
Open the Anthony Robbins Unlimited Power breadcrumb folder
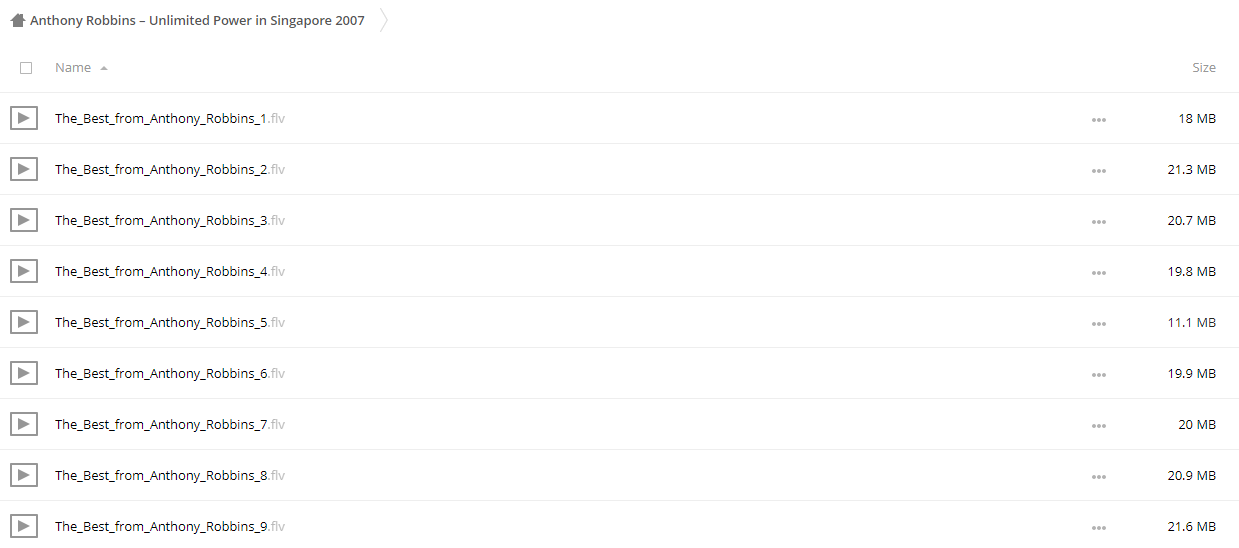(197, 20)
